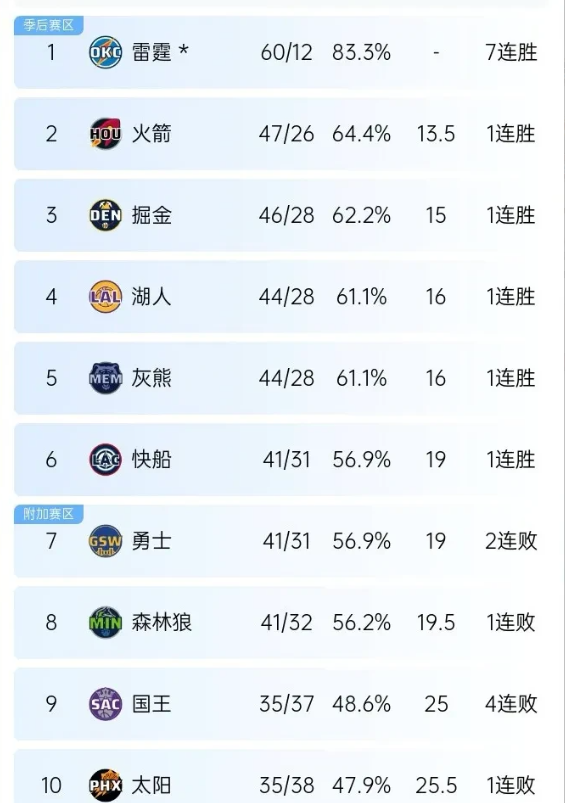
Task: Tap the MEM Grizzlies team logo
Action: click(x=106, y=378)
